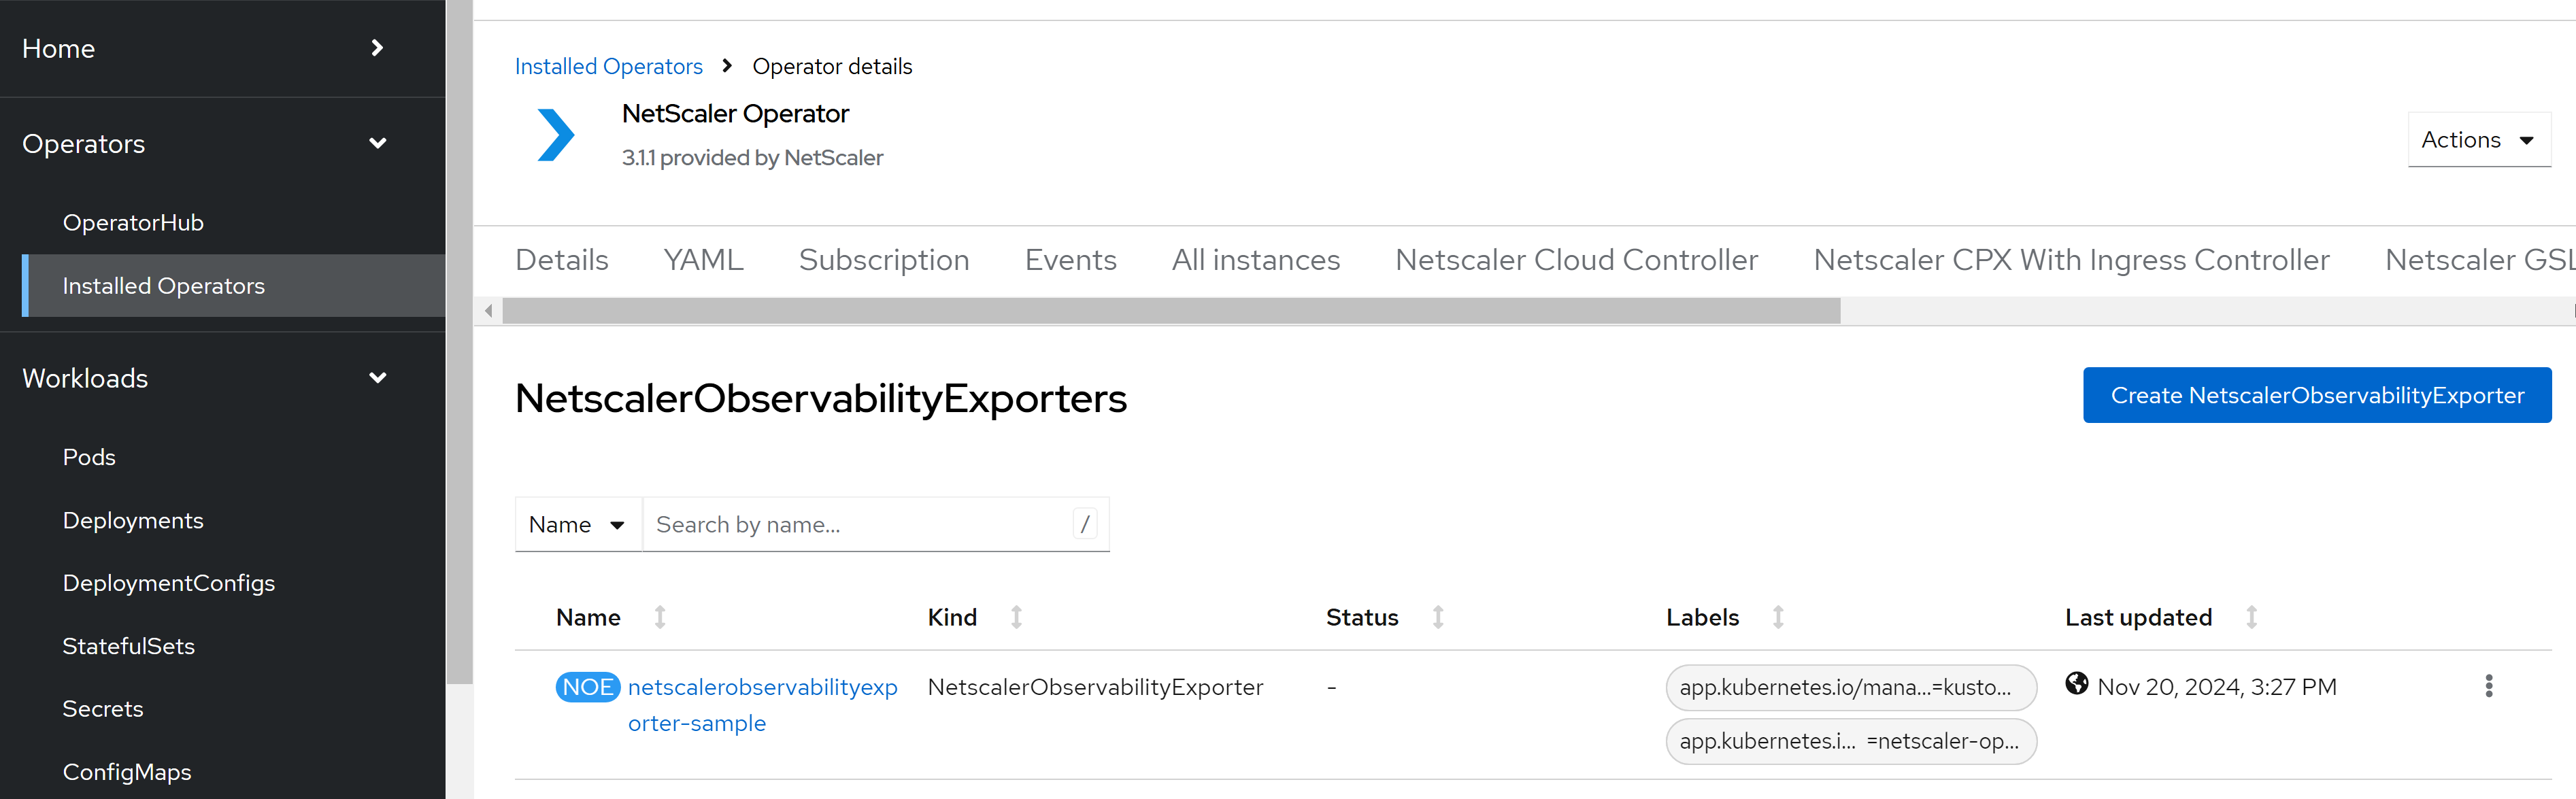Go to Installed Operators breadcrumb link

pyautogui.click(x=608, y=66)
